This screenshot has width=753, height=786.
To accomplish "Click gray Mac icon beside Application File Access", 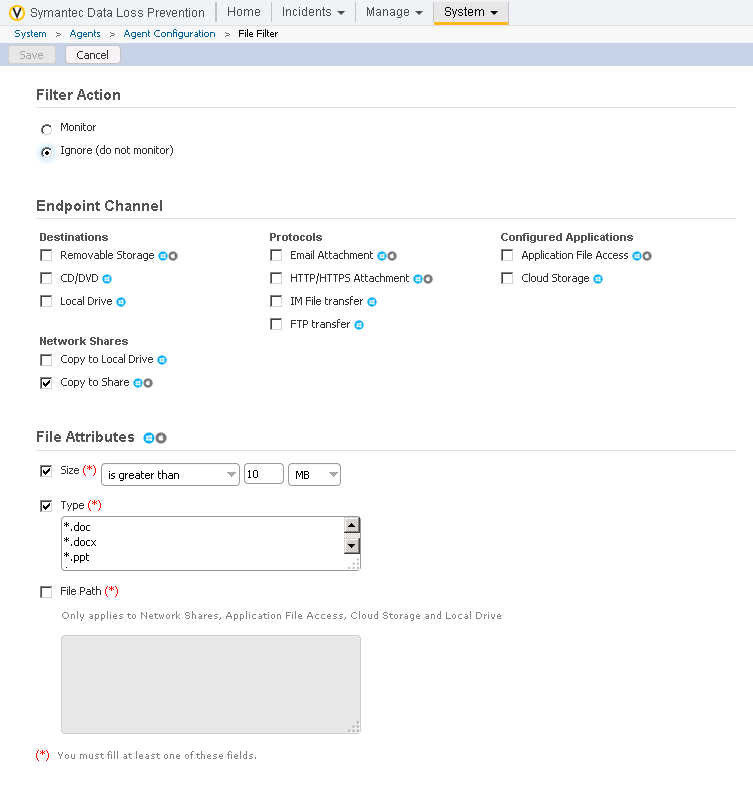I will click(647, 256).
